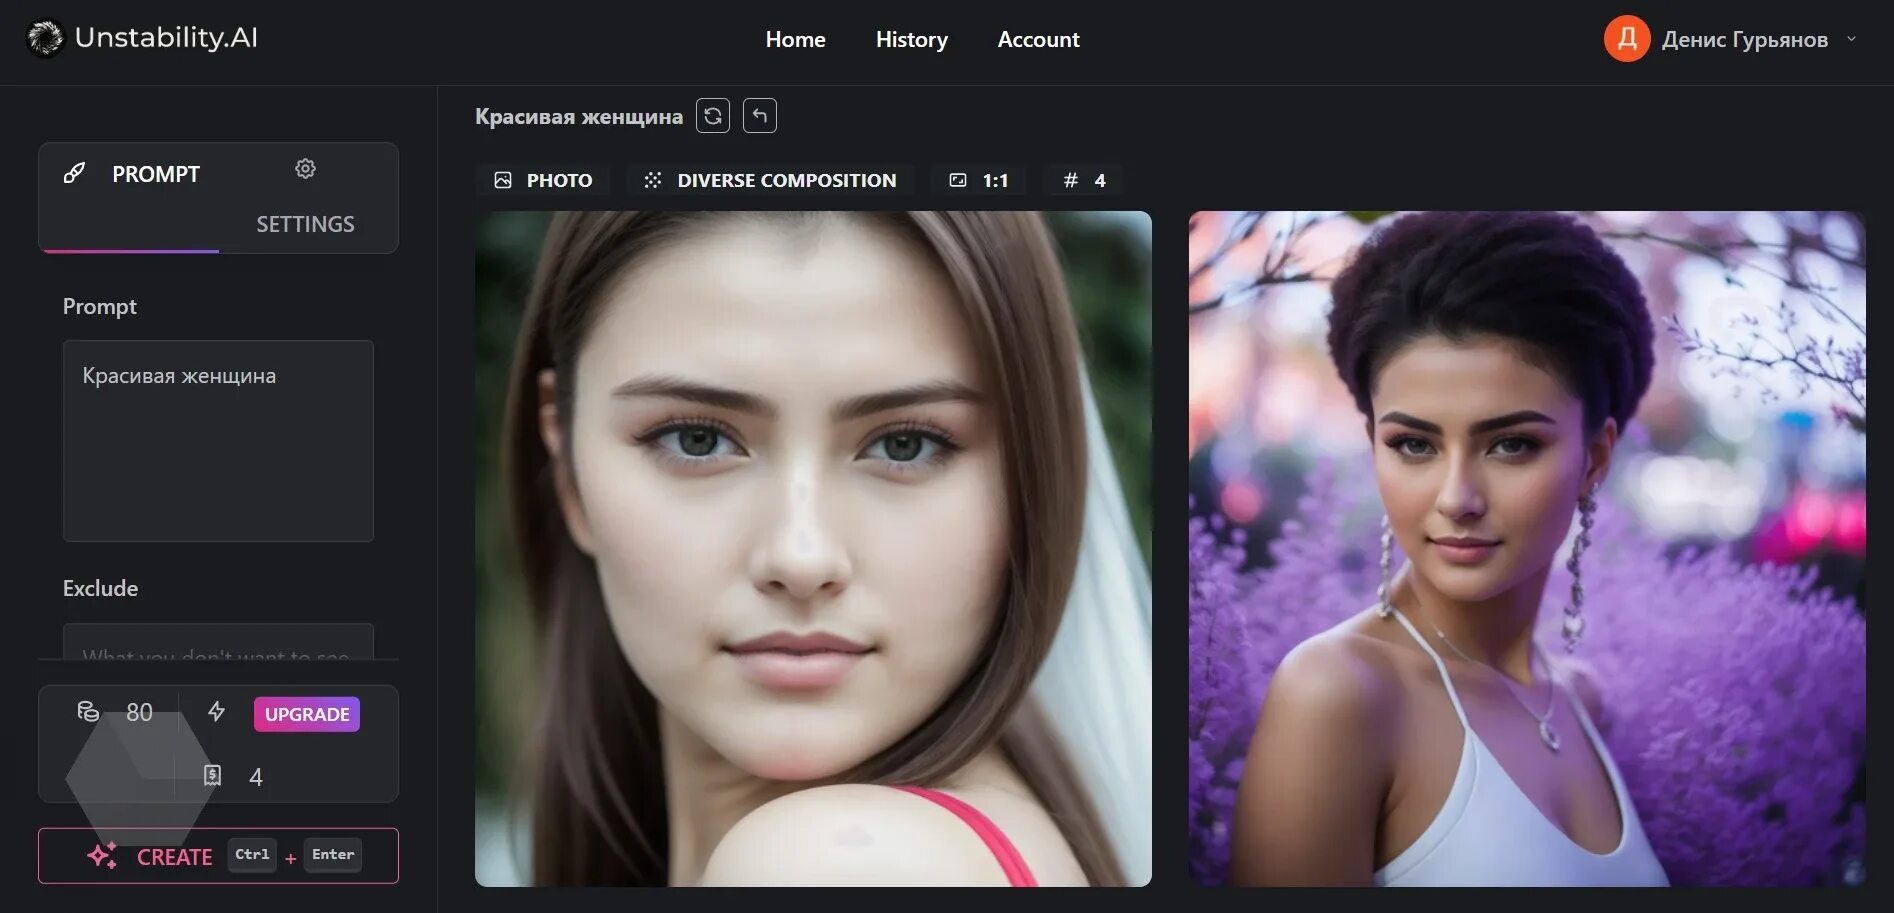
Task: Click the 1:1 aspect ratio tag
Action: click(979, 180)
